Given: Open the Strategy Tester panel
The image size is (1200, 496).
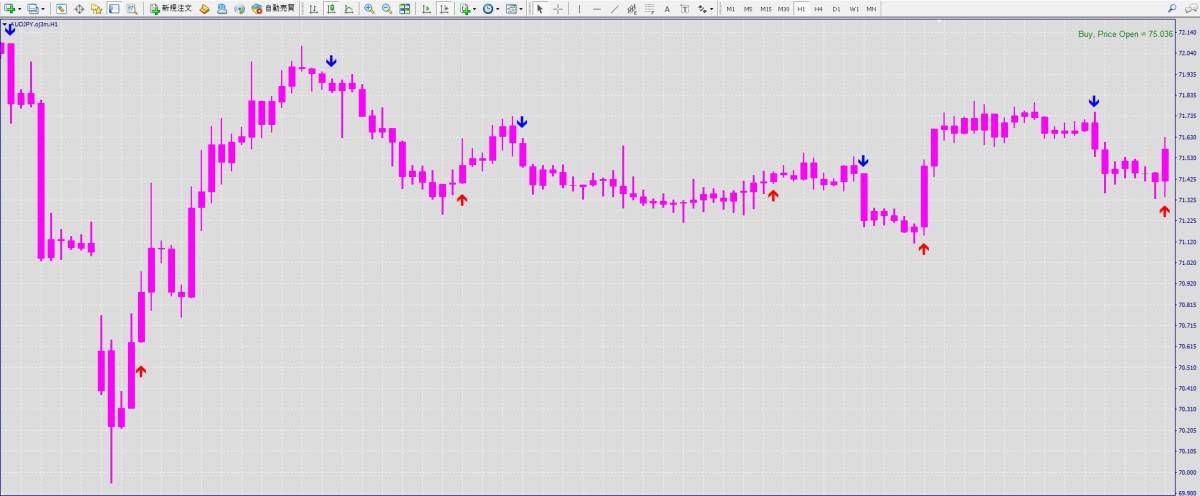Looking at the screenshot, I should click(x=131, y=9).
